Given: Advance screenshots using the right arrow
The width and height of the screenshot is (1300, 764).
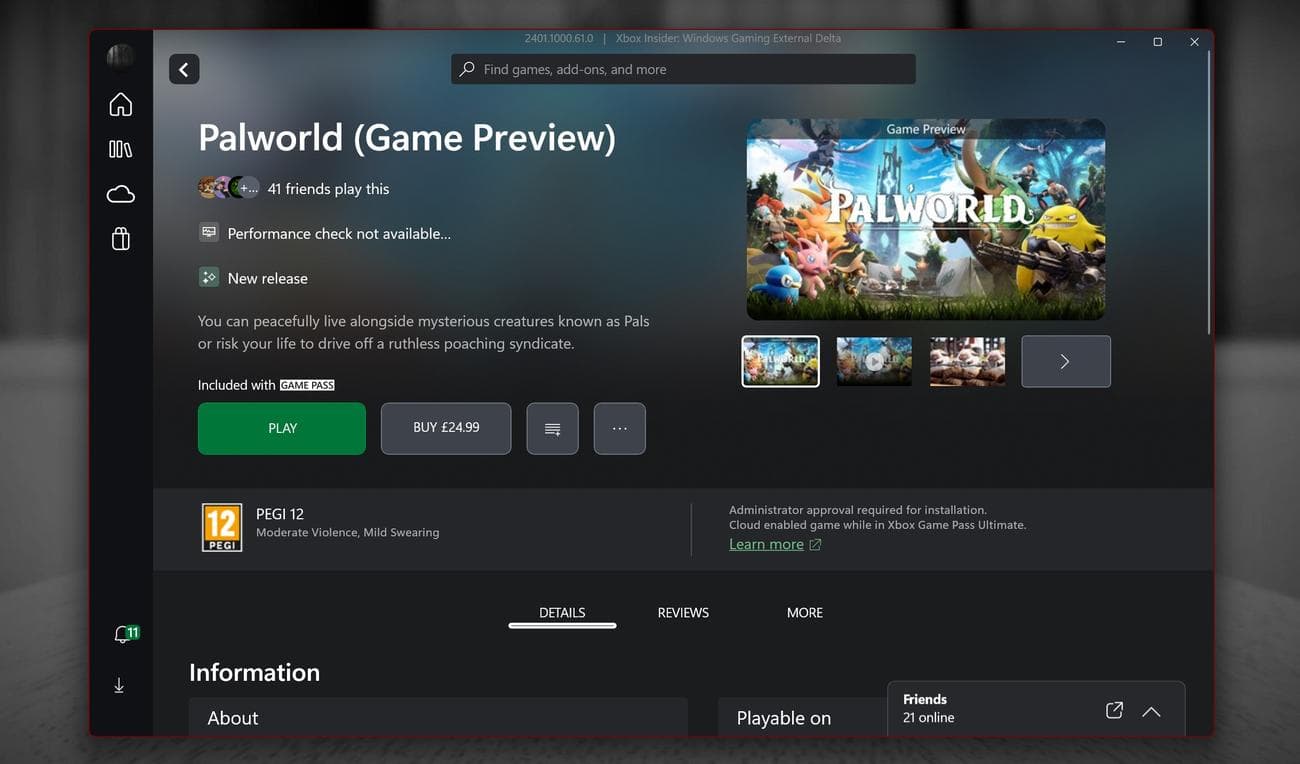Looking at the screenshot, I should (1065, 361).
